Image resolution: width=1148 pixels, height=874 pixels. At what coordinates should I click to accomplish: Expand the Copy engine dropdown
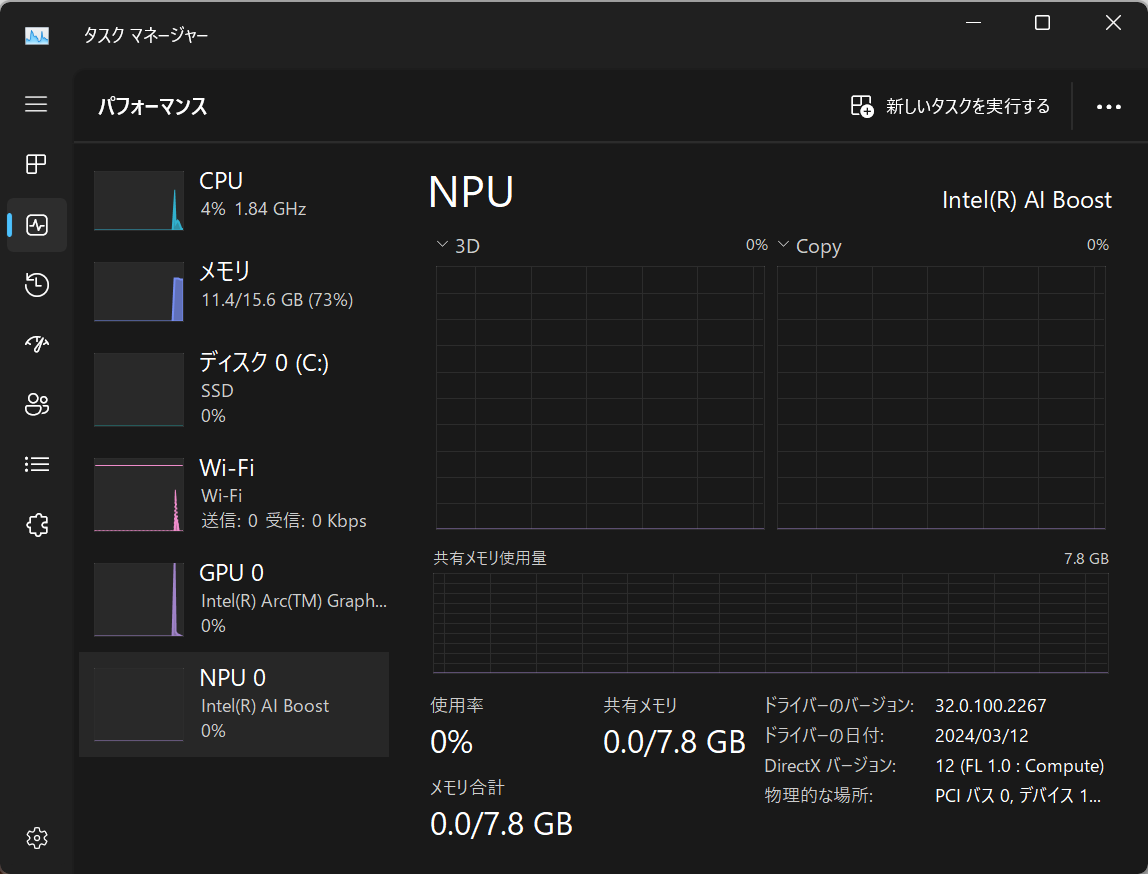point(783,244)
